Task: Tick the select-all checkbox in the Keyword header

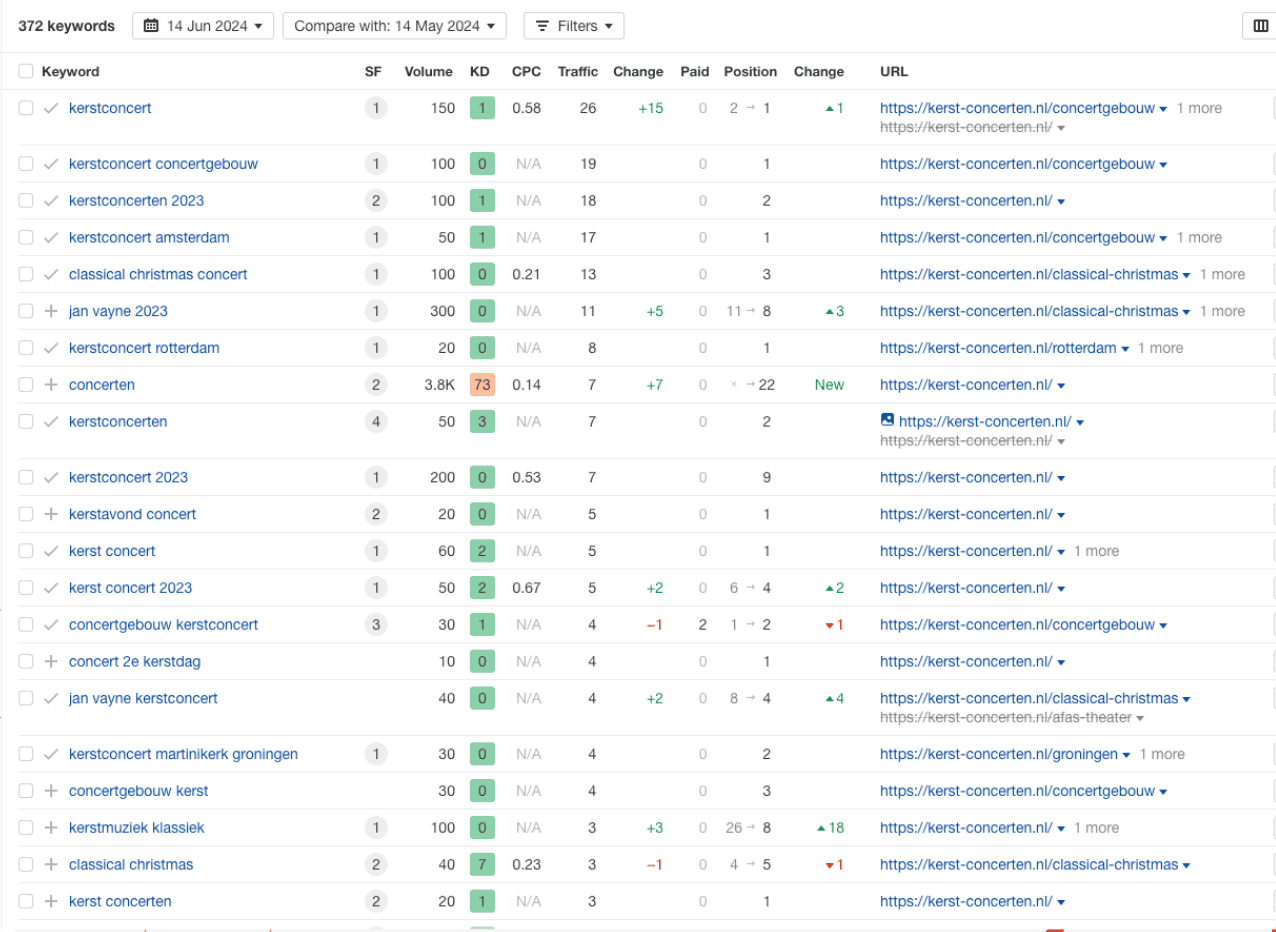Action: click(x=26, y=72)
